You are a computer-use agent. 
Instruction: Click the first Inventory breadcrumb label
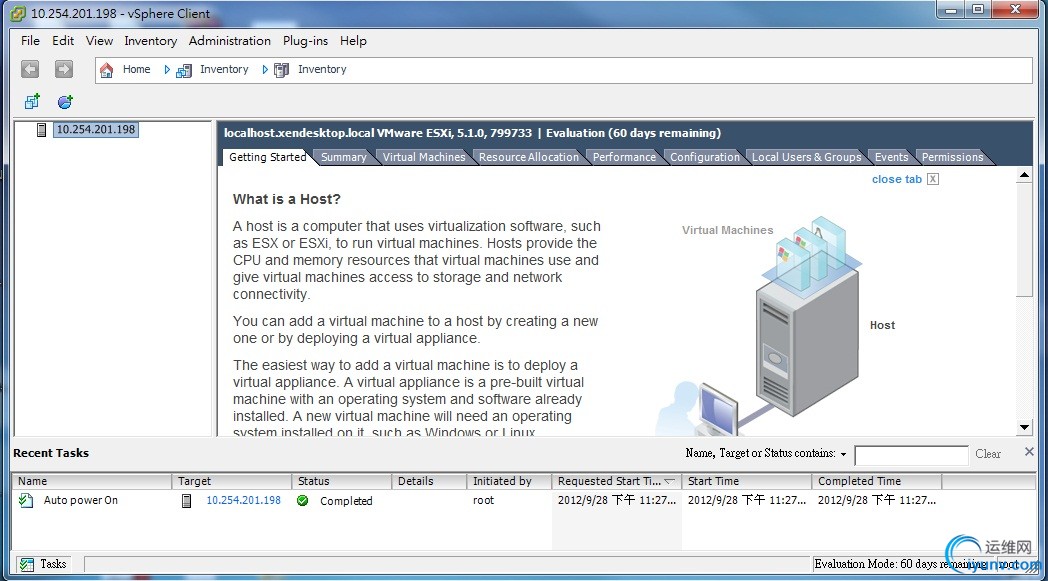(x=224, y=69)
